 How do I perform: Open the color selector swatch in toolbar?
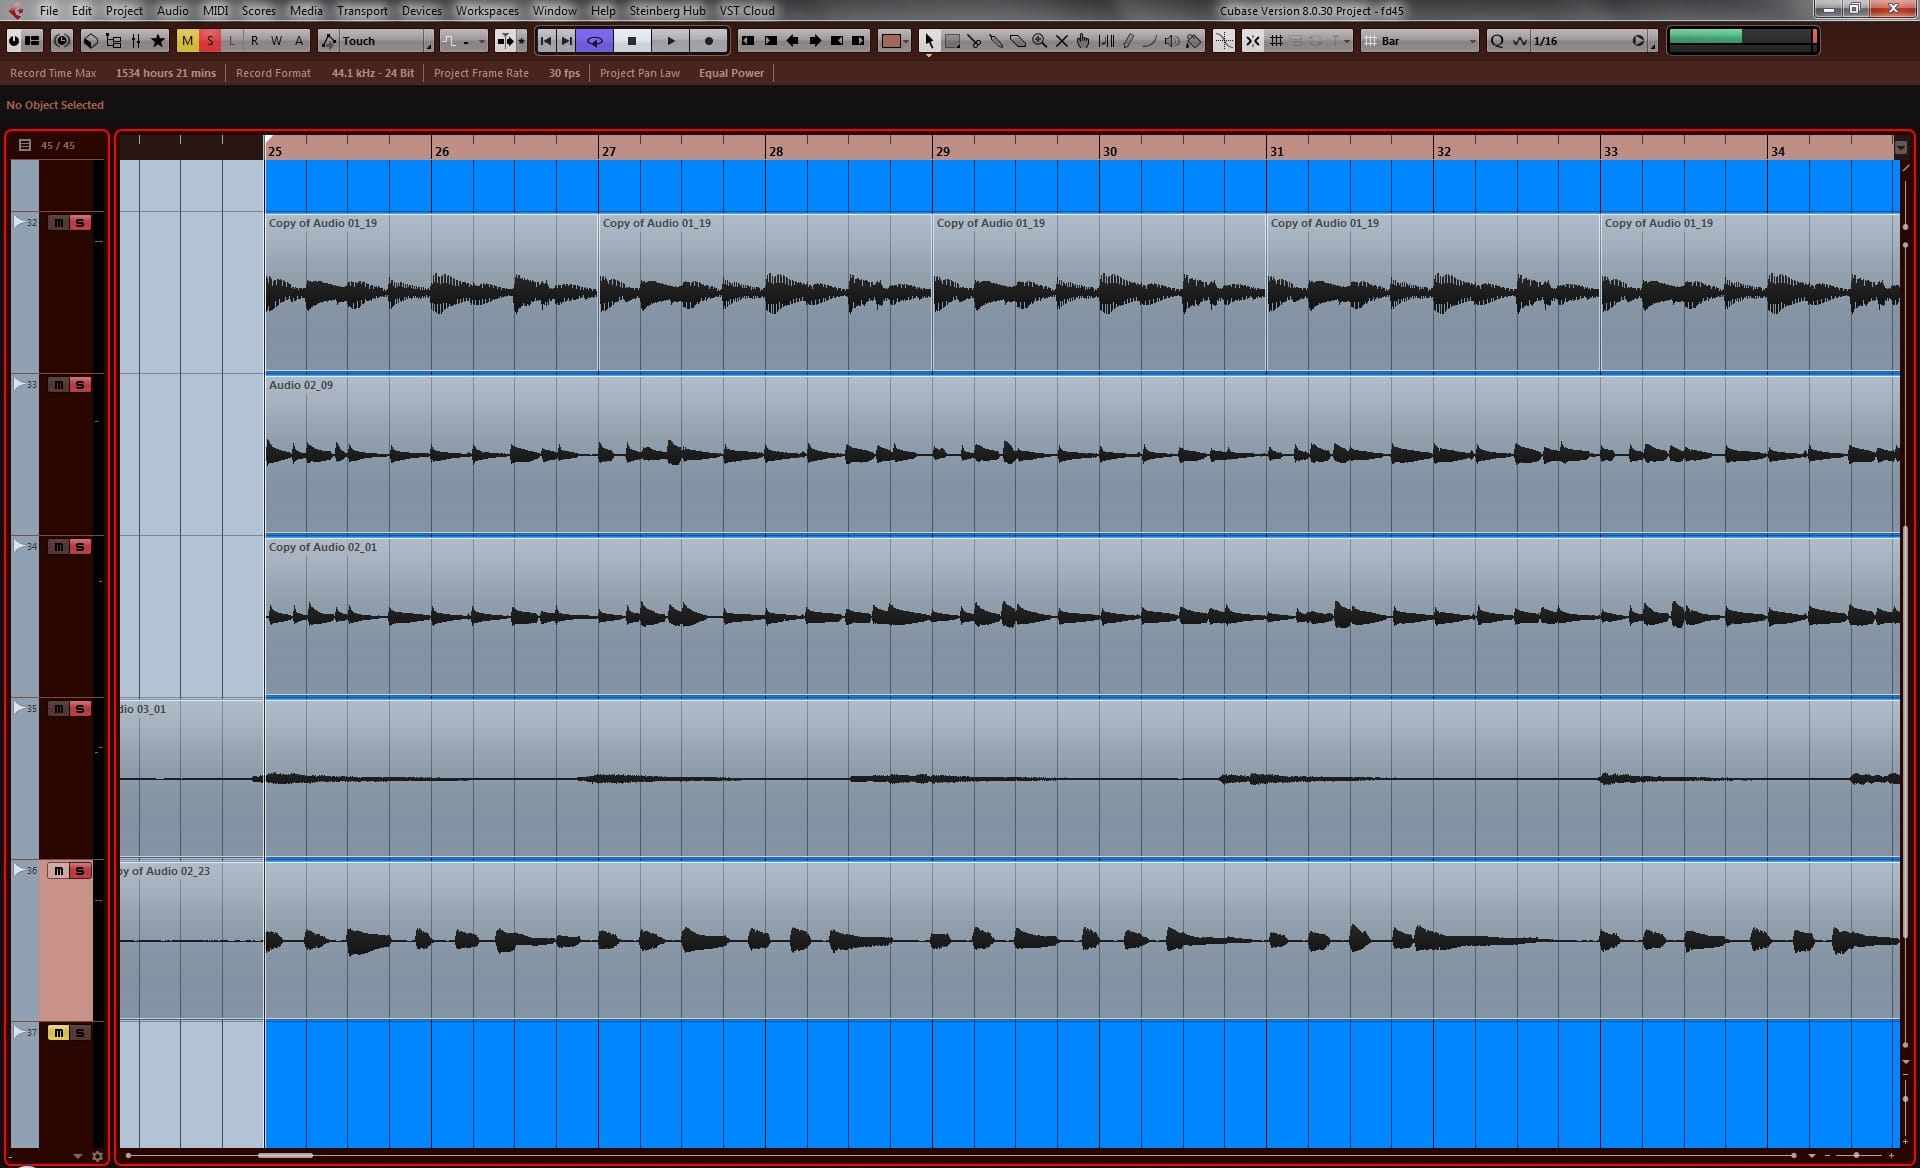pos(890,41)
